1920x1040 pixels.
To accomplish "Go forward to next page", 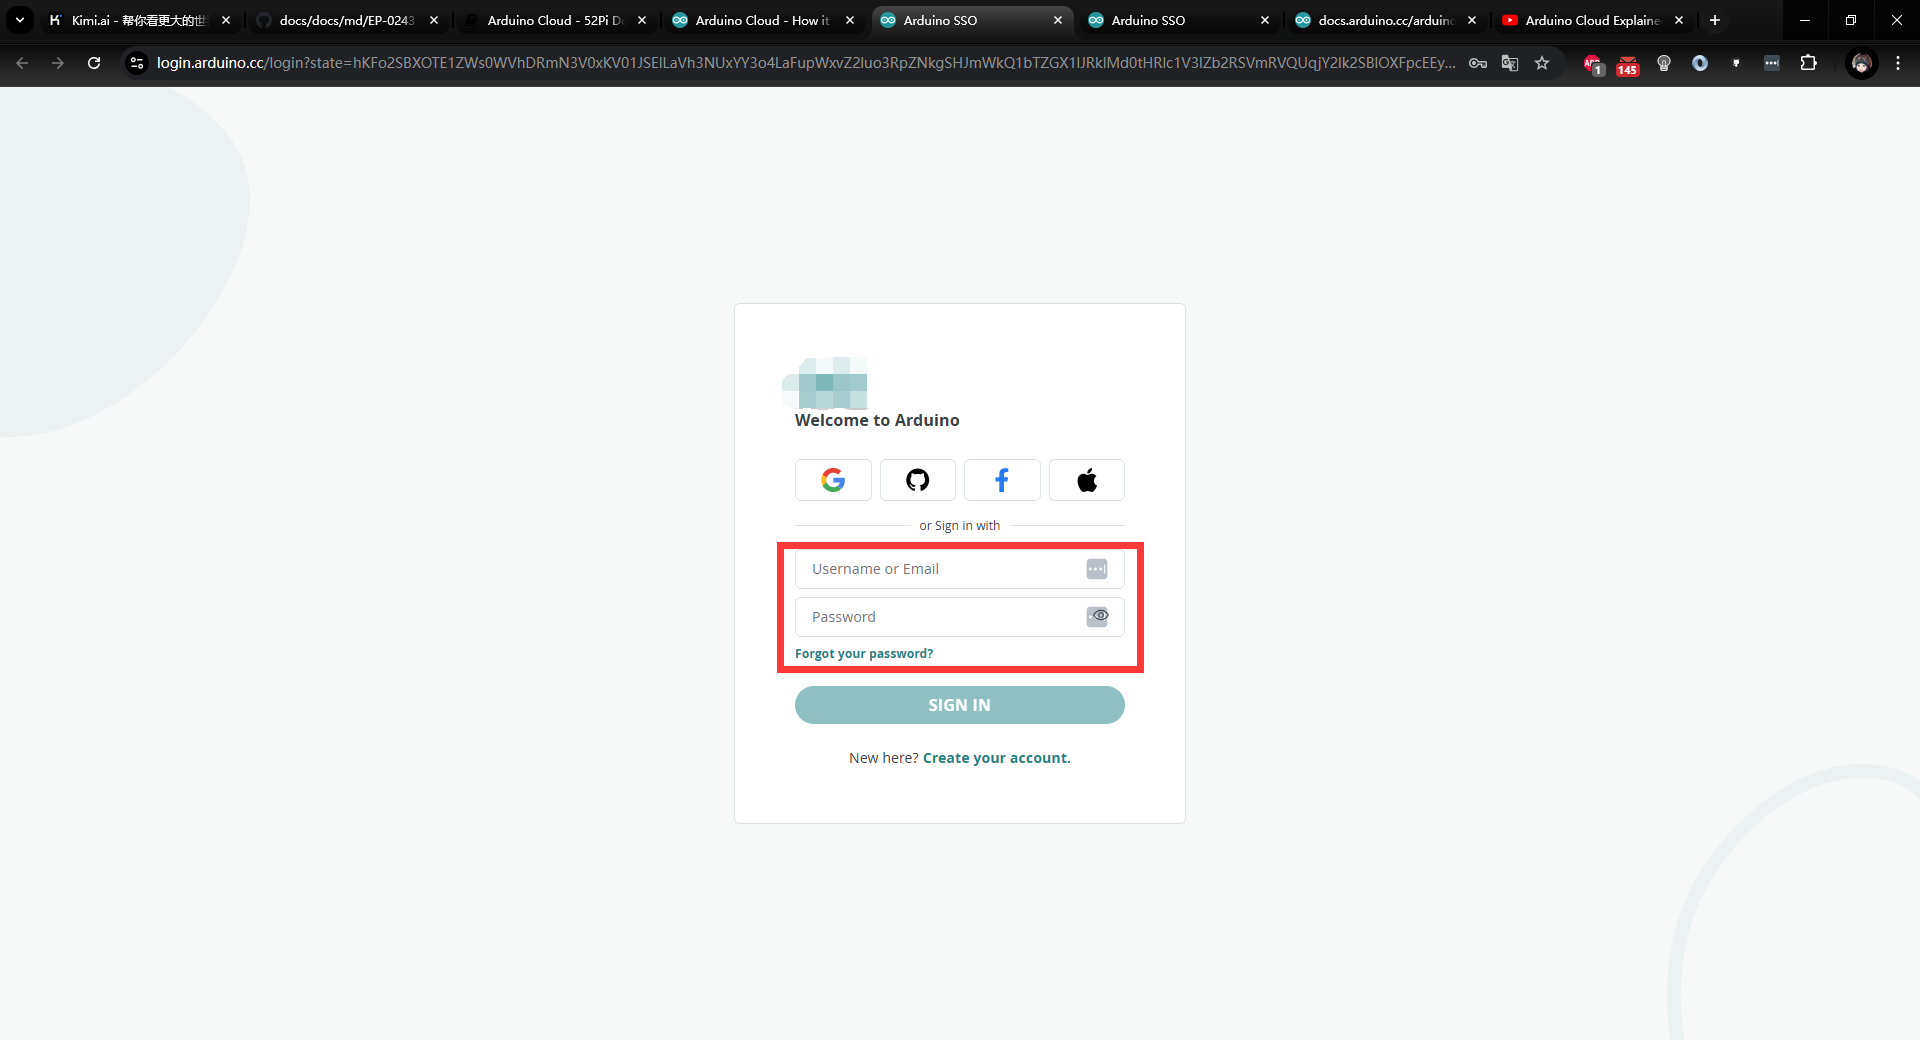I will coord(58,63).
